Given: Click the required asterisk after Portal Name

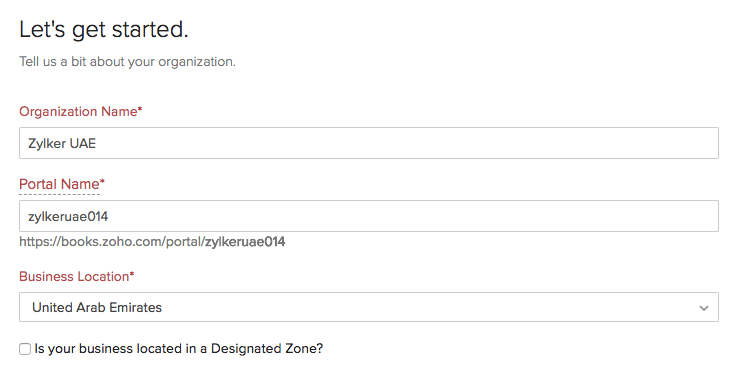Looking at the screenshot, I should click(x=102, y=182).
